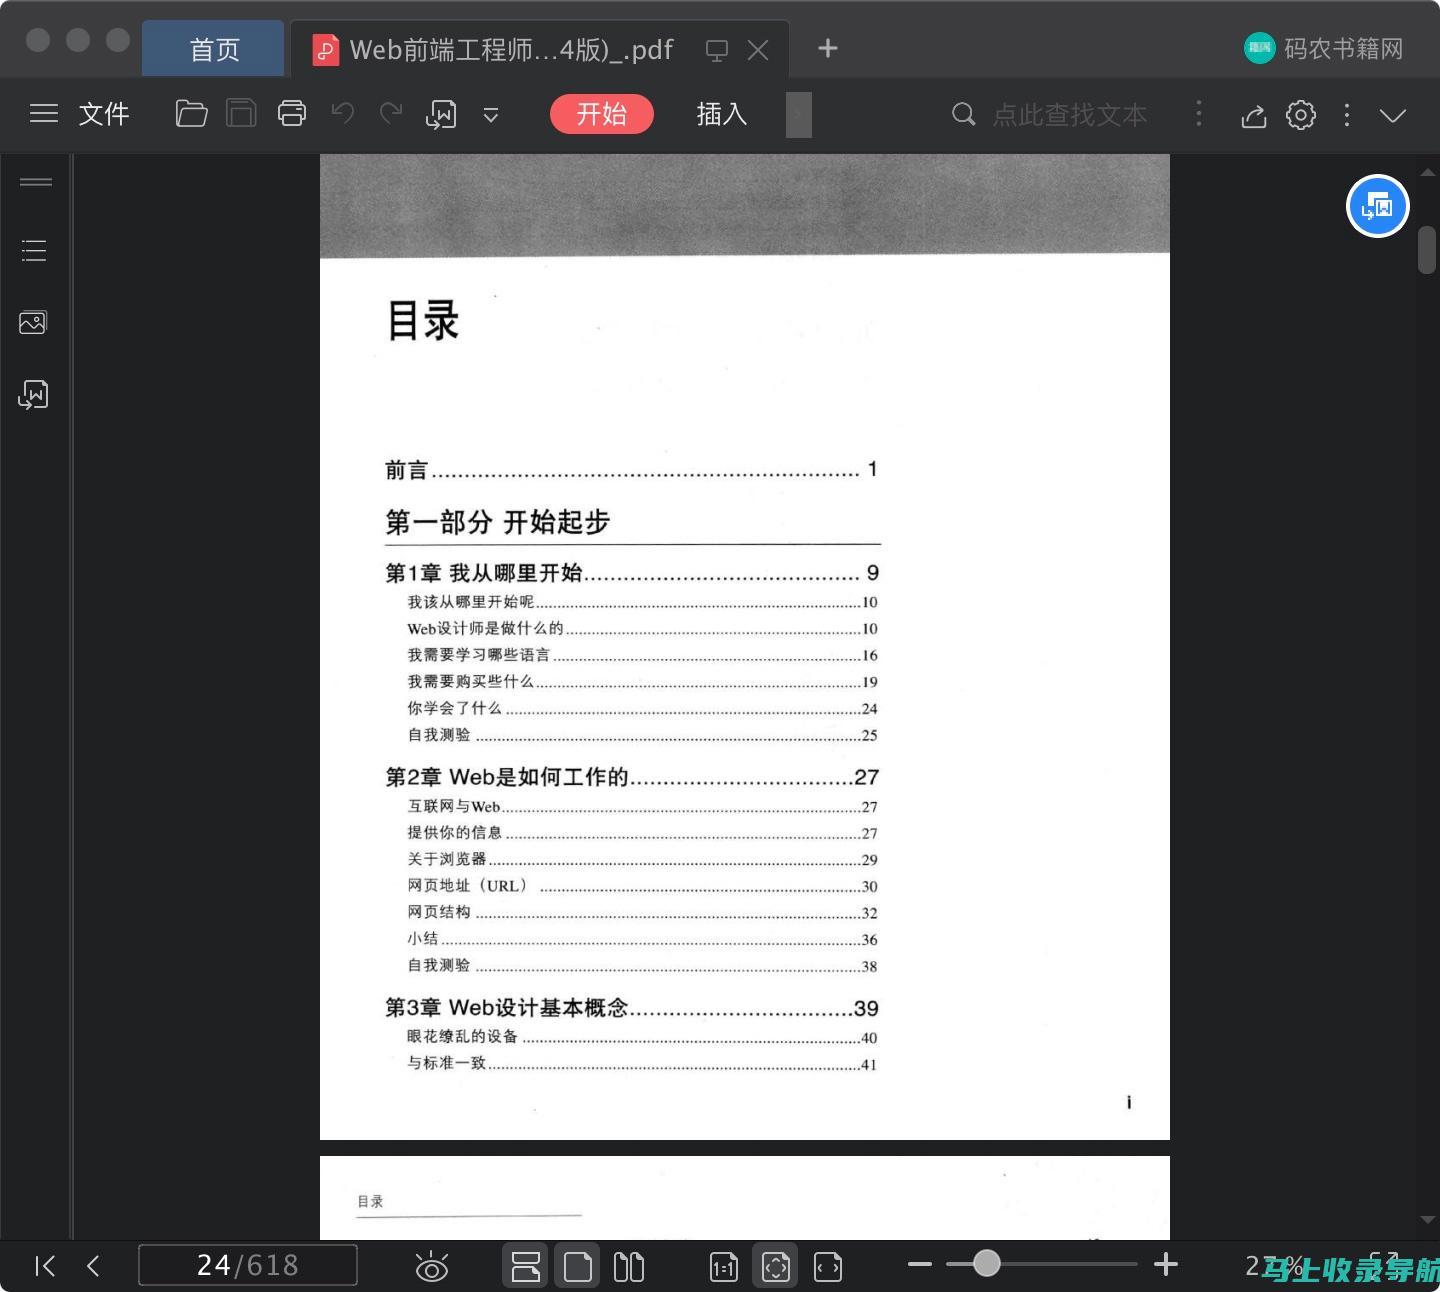Click the PDF to Word convert toolbar icon
Screen dimensions: 1440x1292
pyautogui.click(x=441, y=115)
